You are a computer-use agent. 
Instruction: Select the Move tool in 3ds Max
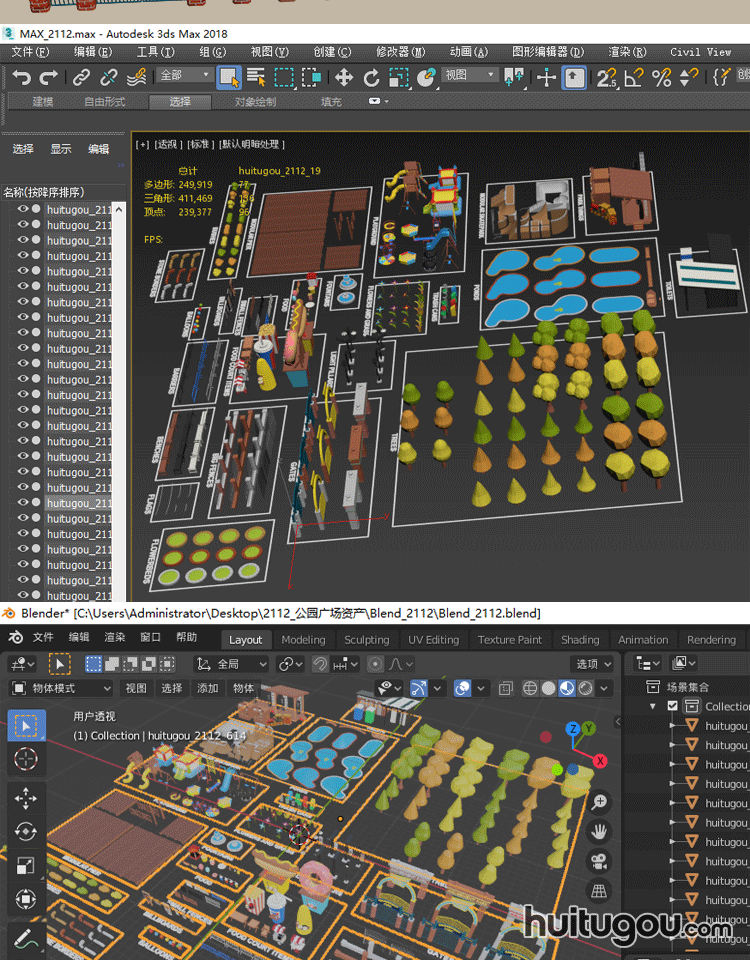[344, 77]
